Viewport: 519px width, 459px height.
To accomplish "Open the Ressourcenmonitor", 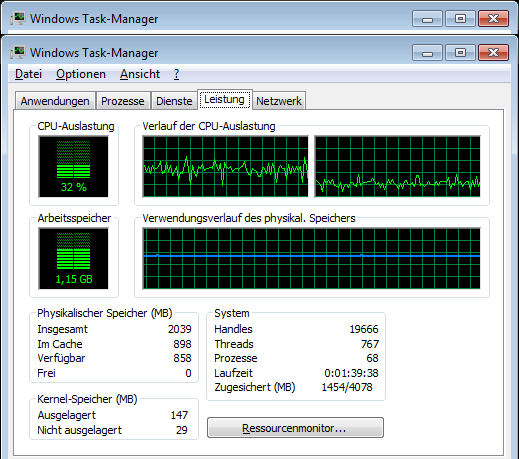I will (295, 428).
